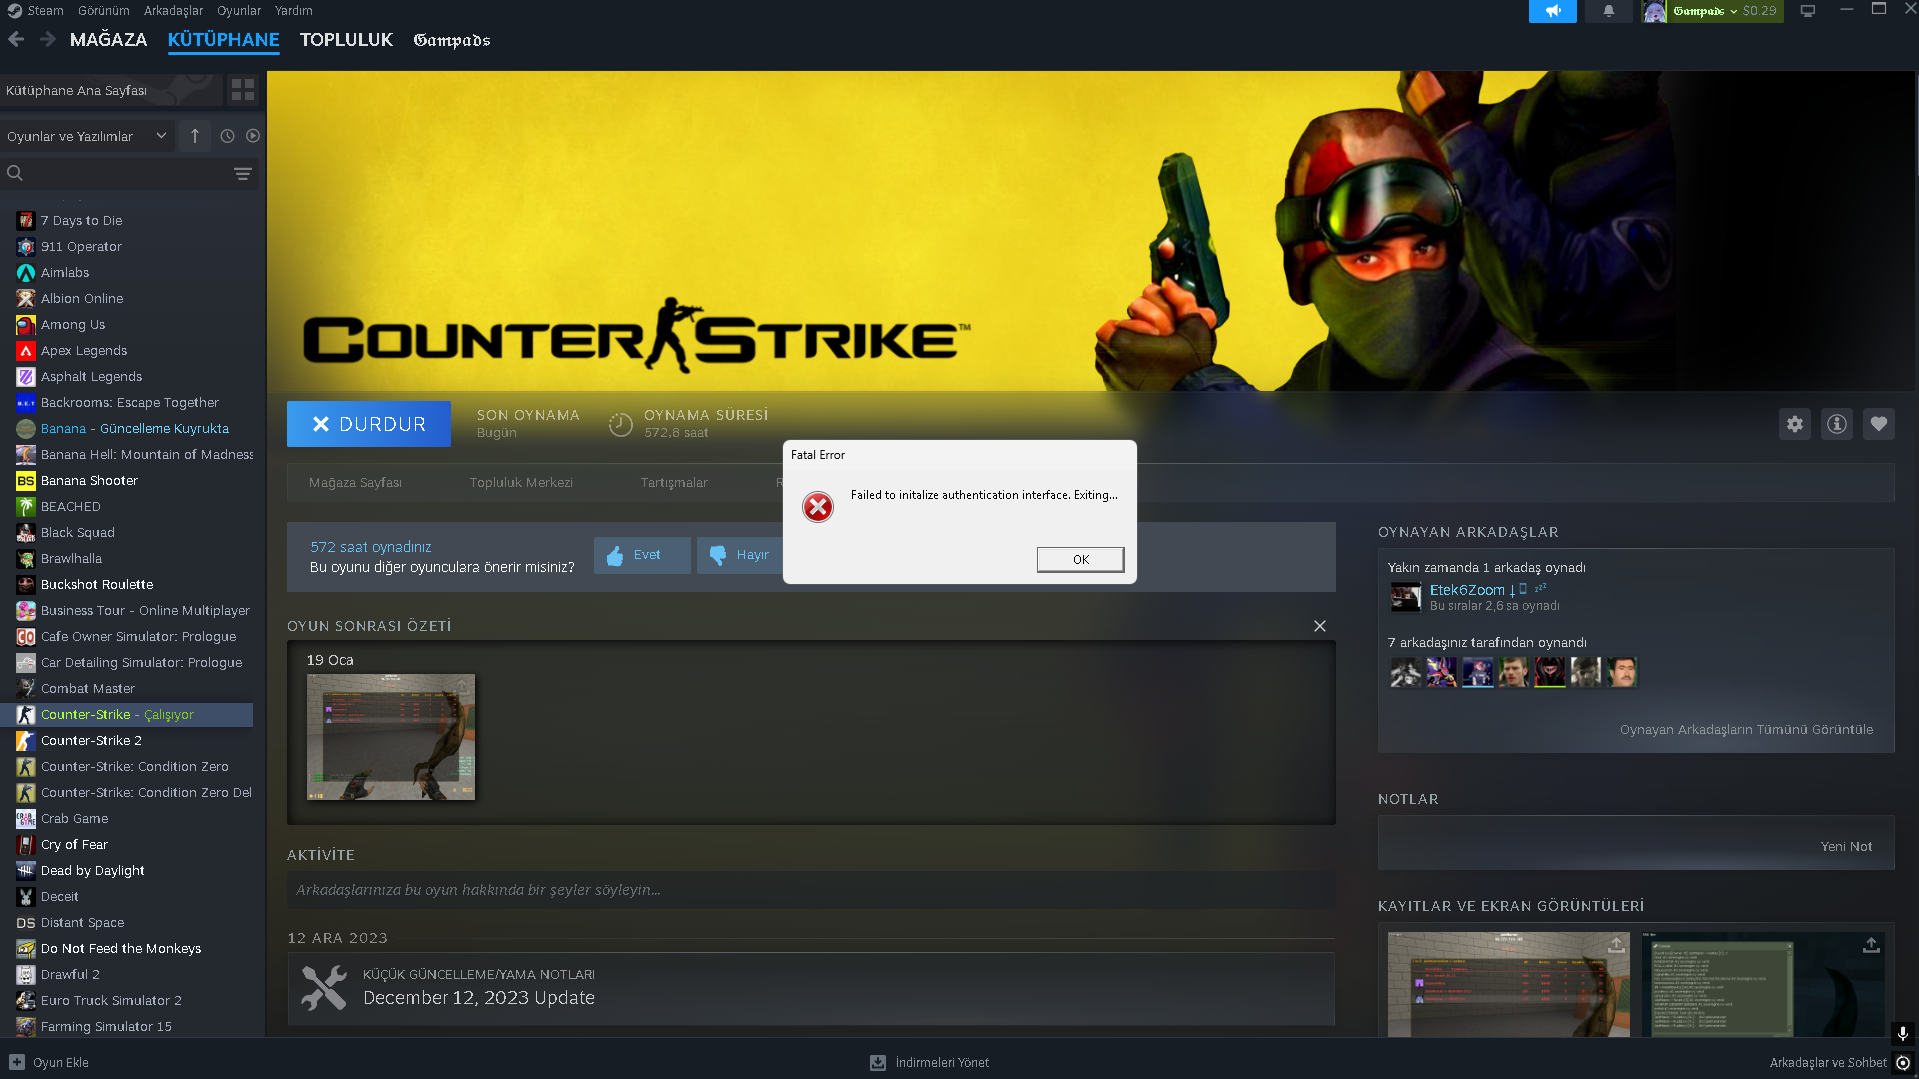Image resolution: width=1919 pixels, height=1079 pixels.
Task: Open friends chat icon bottom right
Action: coord(1903,1062)
